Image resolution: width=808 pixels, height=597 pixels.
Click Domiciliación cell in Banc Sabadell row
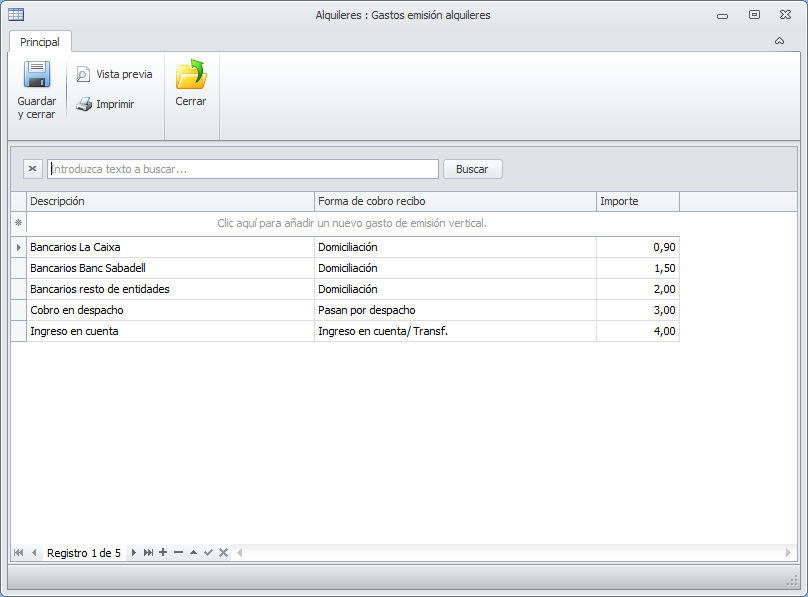[455, 268]
